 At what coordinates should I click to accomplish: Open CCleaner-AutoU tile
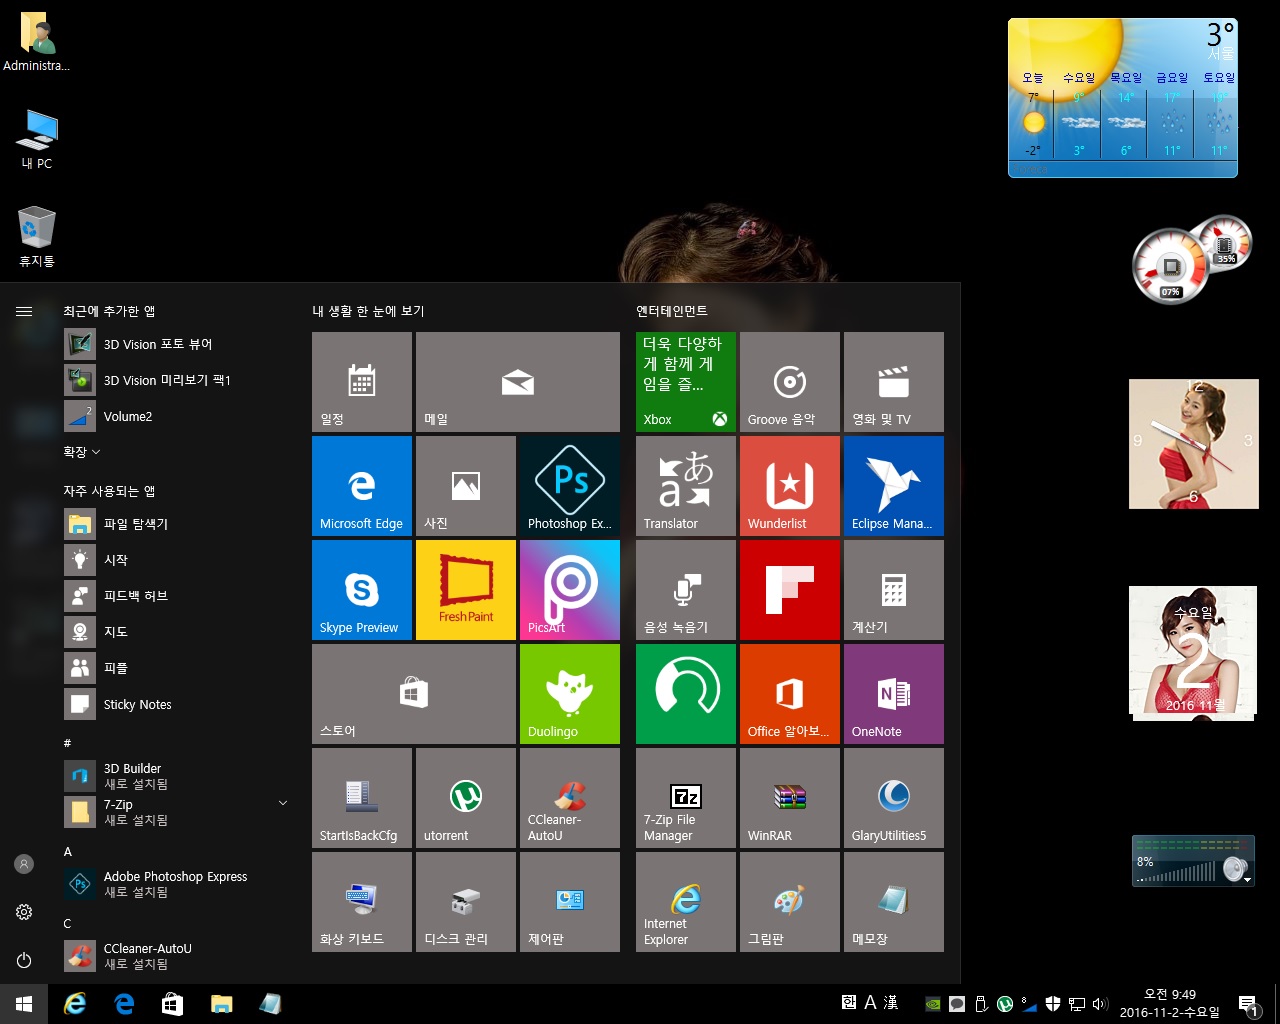570,798
